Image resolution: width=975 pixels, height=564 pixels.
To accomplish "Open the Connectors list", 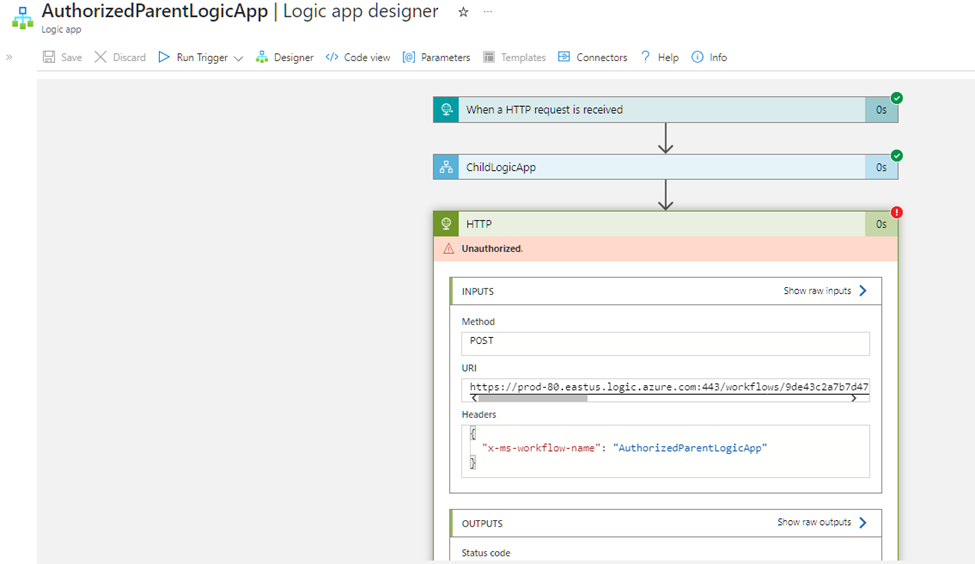I will (x=602, y=57).
